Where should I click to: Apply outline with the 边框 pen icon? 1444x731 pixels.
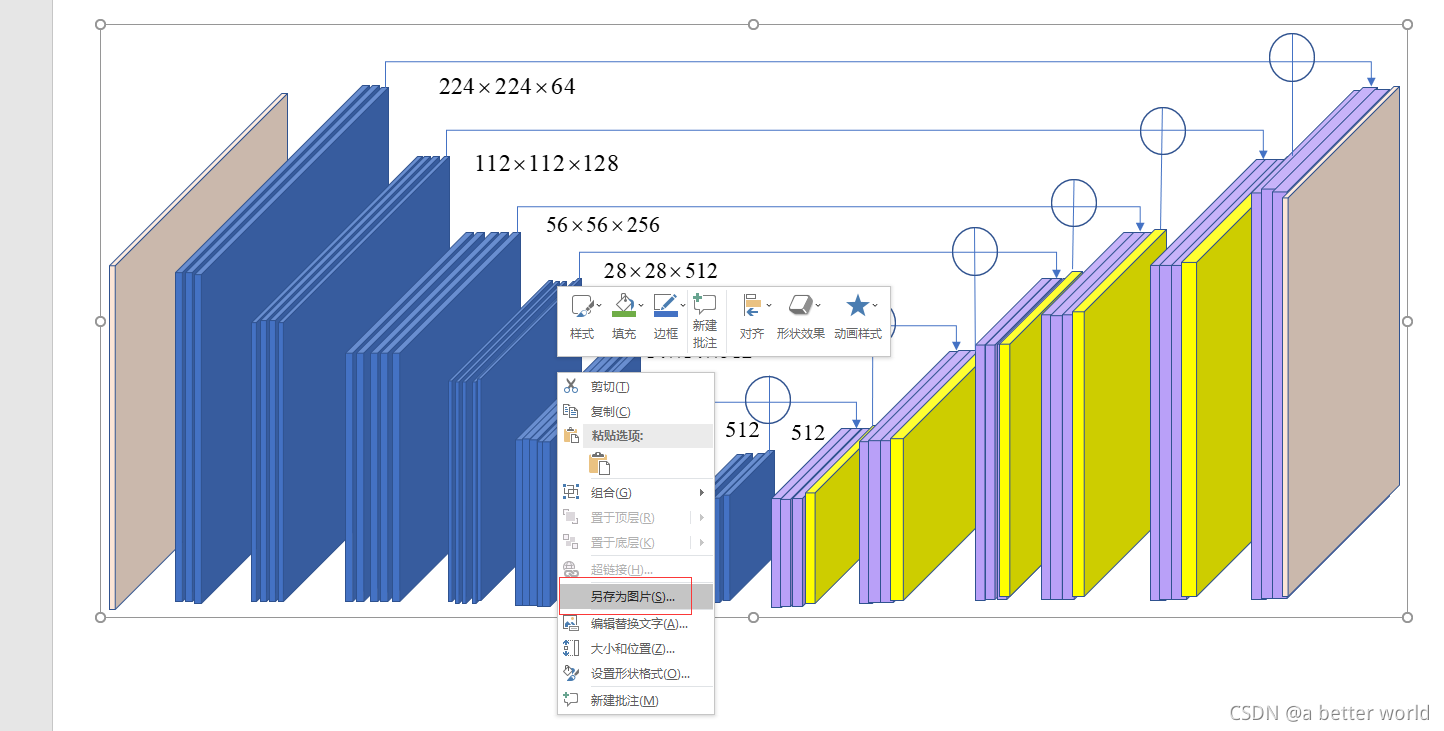point(664,305)
